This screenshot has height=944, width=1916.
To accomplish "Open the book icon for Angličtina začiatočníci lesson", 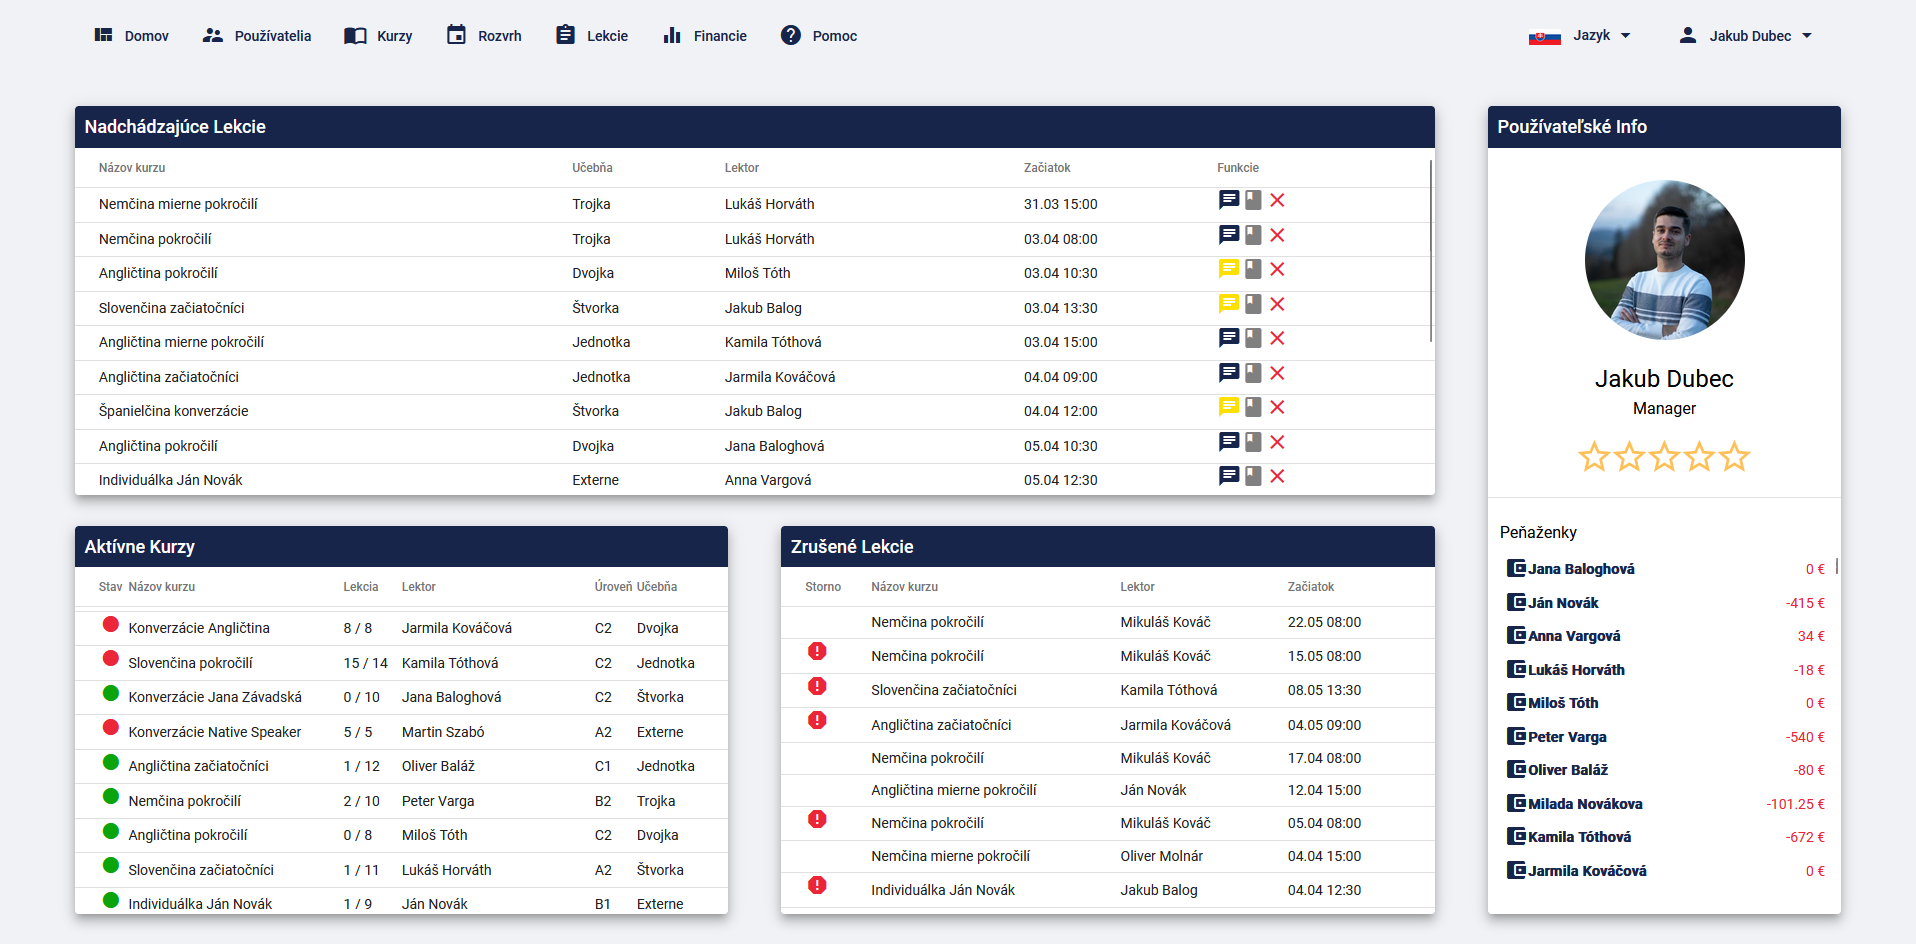I will (x=1253, y=373).
